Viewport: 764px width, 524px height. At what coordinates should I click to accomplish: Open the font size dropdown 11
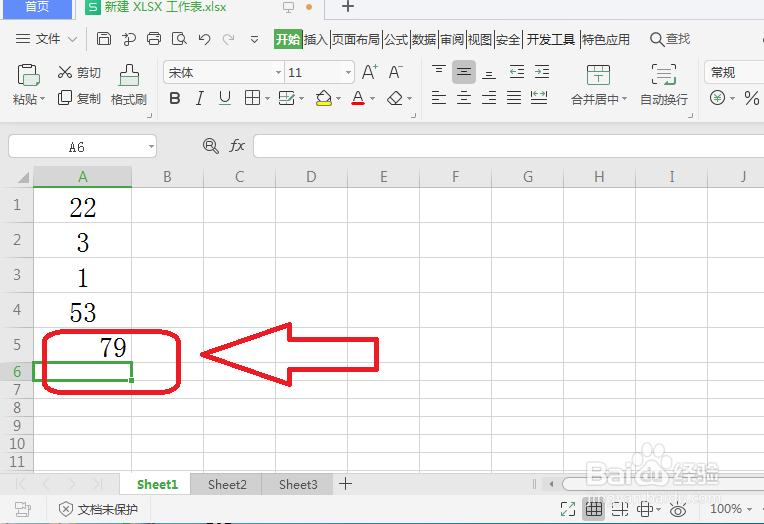[348, 73]
